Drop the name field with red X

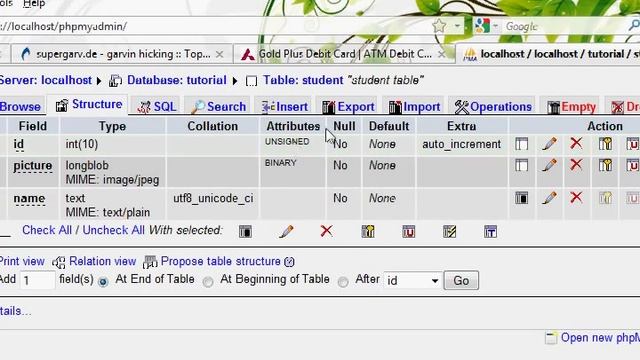tap(576, 198)
